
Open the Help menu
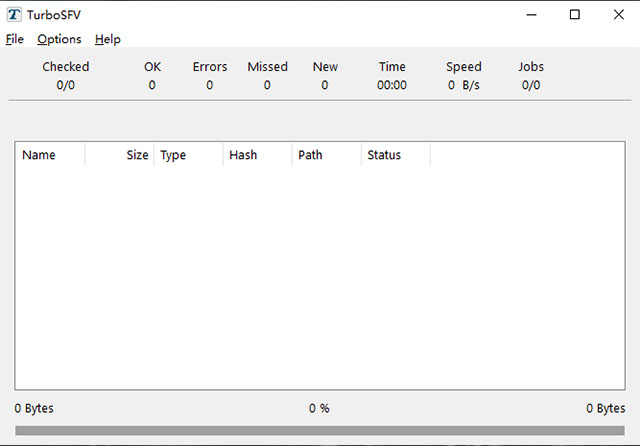(108, 39)
